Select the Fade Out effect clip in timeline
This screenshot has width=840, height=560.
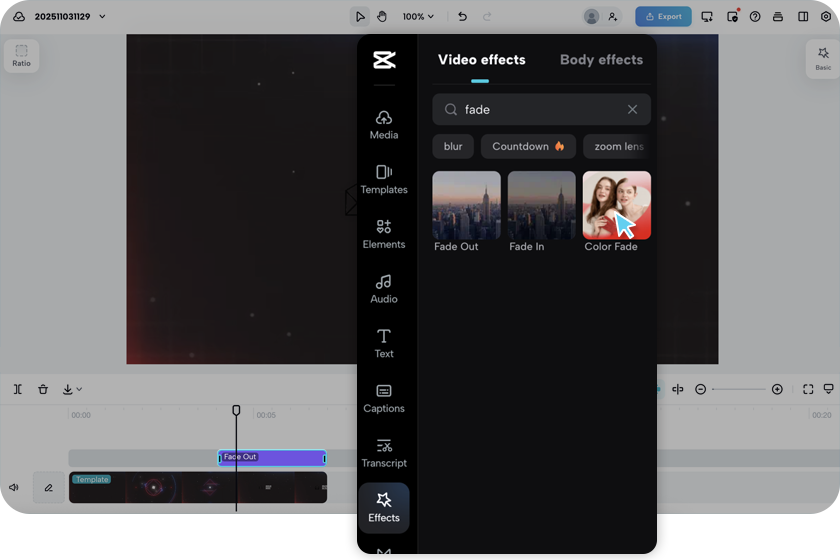pos(272,458)
